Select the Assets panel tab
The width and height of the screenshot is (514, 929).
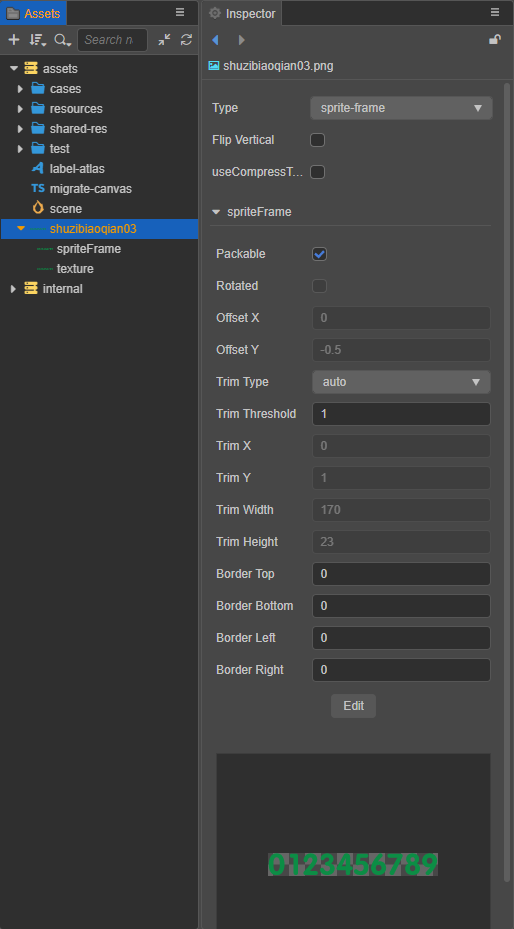pyautogui.click(x=34, y=13)
